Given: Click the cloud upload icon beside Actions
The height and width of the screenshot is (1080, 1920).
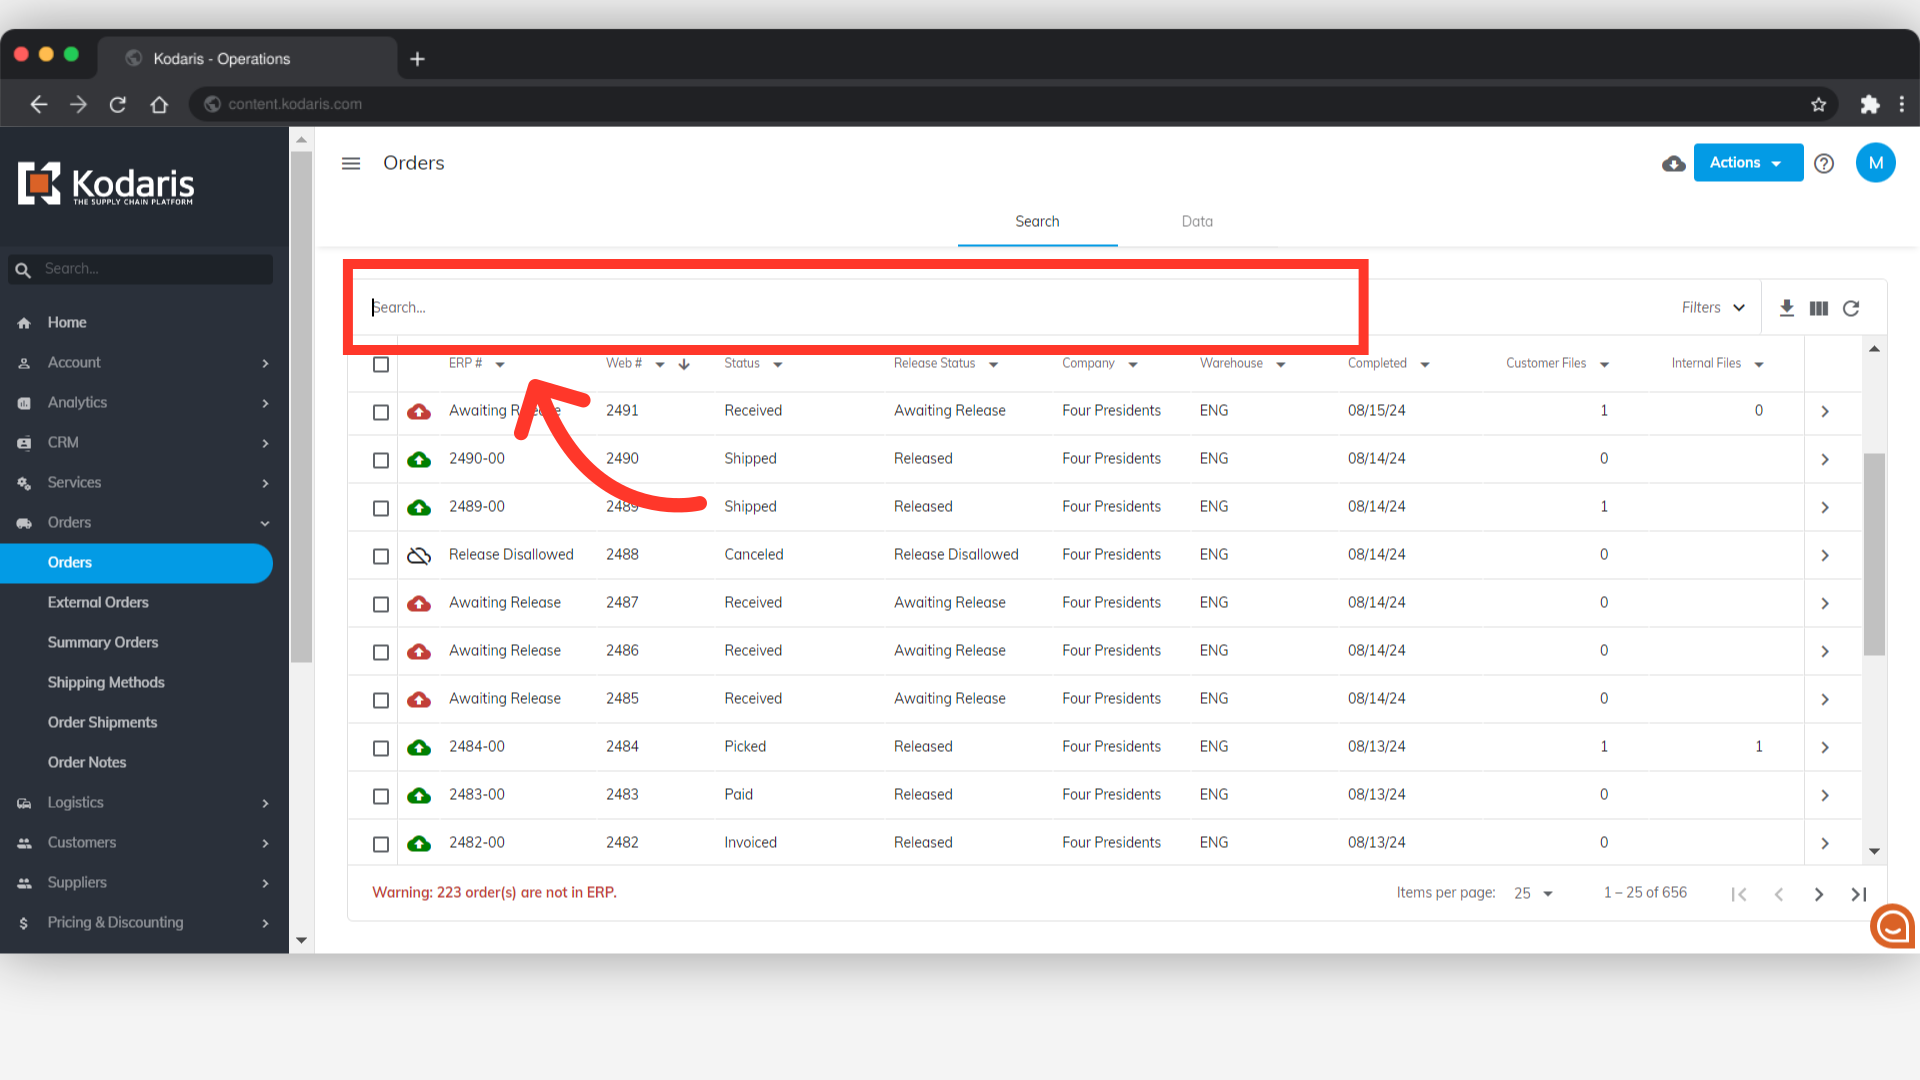Looking at the screenshot, I should tap(1673, 164).
